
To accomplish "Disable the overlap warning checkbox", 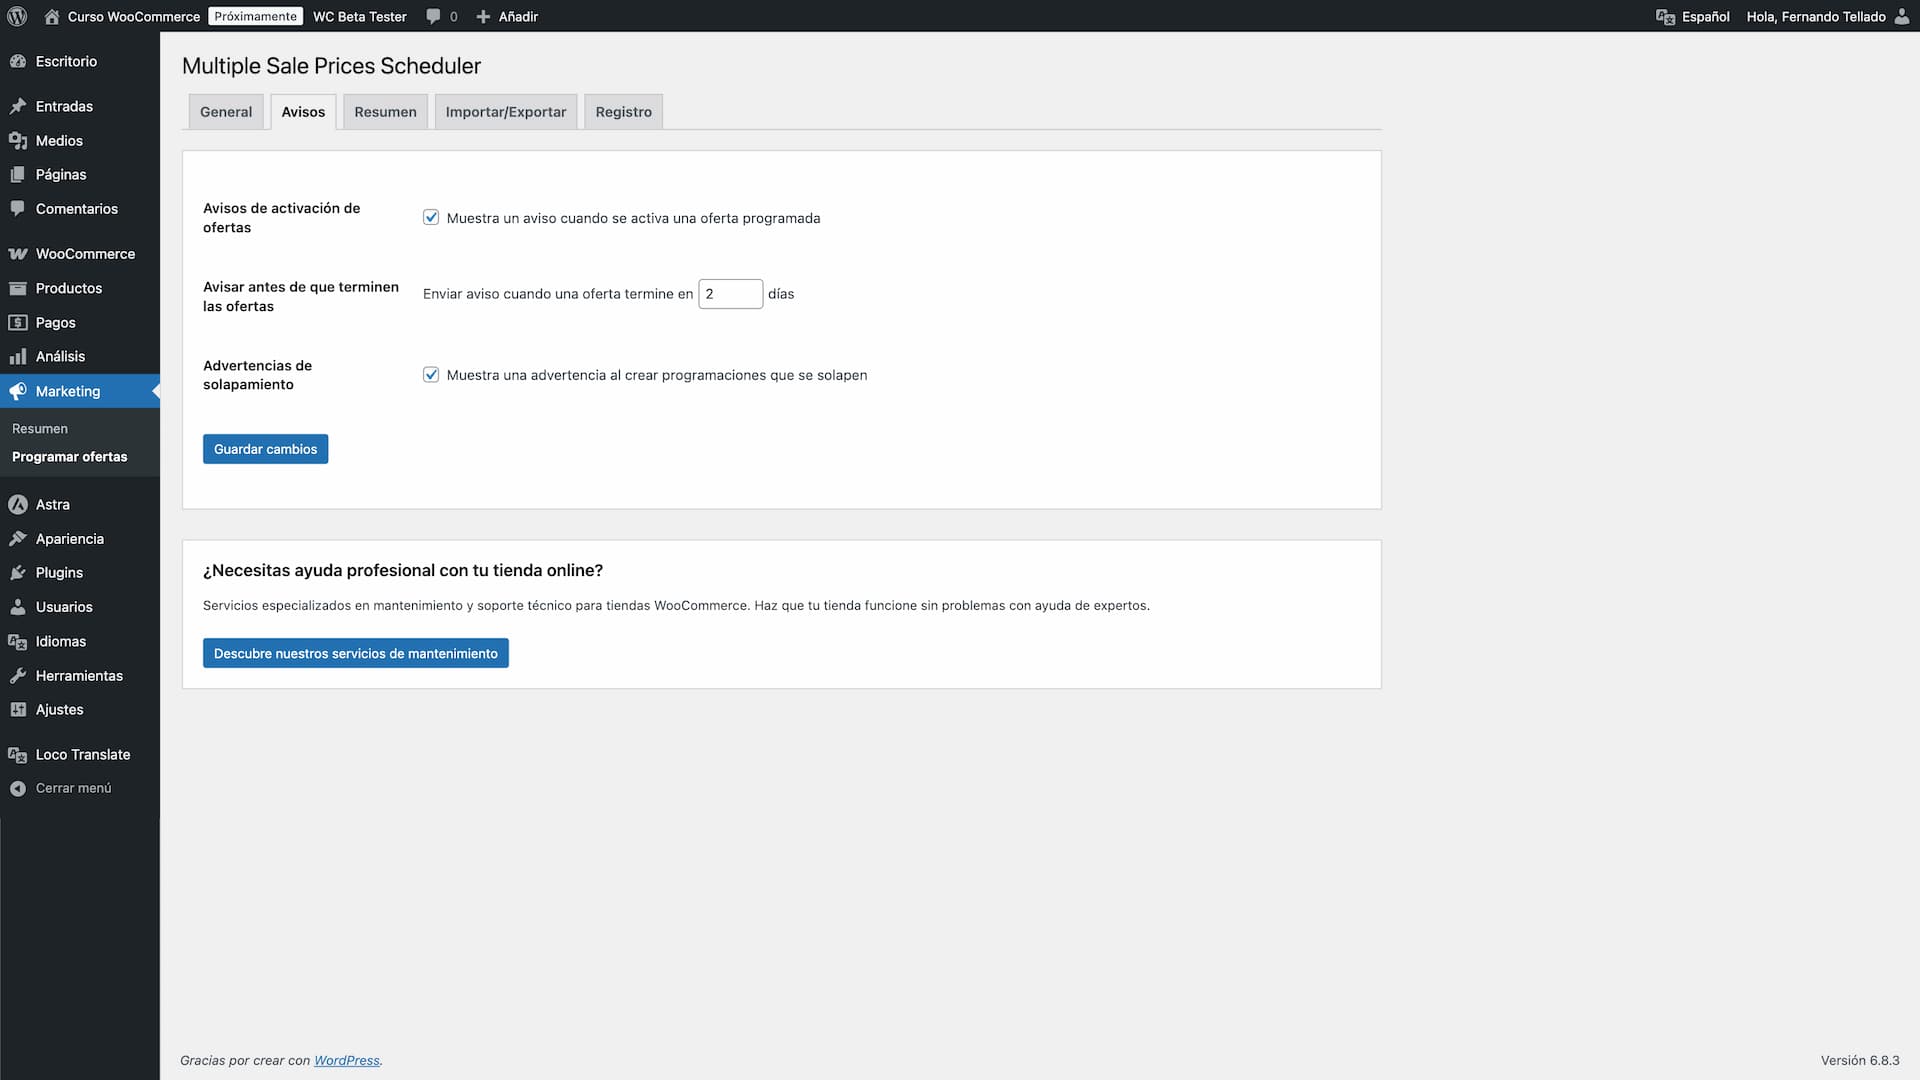I will point(430,374).
